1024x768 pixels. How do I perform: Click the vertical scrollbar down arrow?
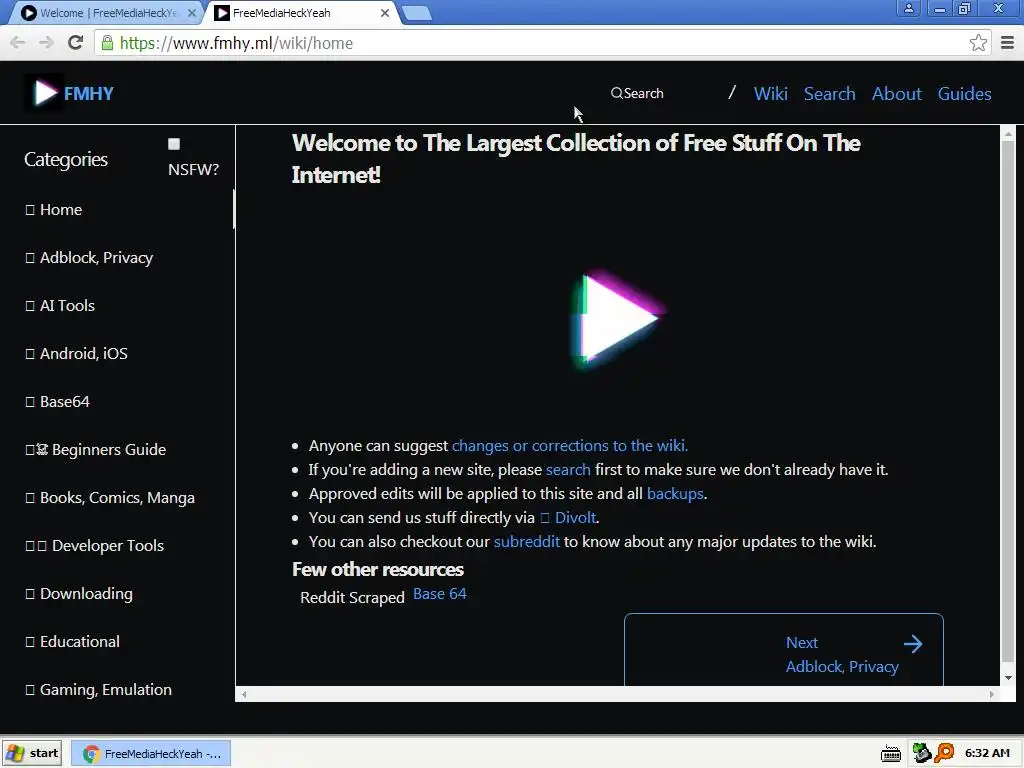(1008, 678)
